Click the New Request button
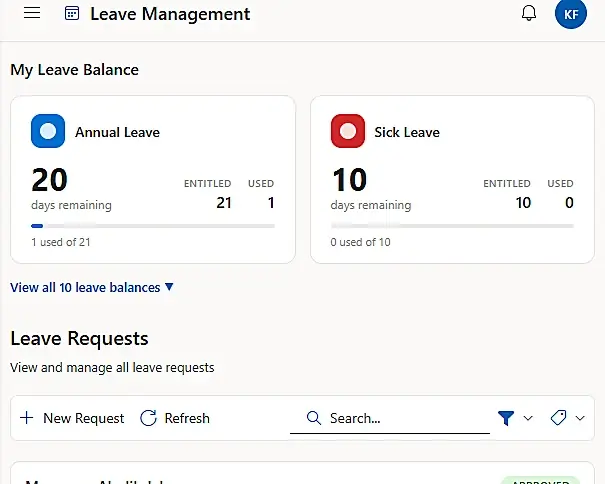The image size is (605, 484). (72, 418)
